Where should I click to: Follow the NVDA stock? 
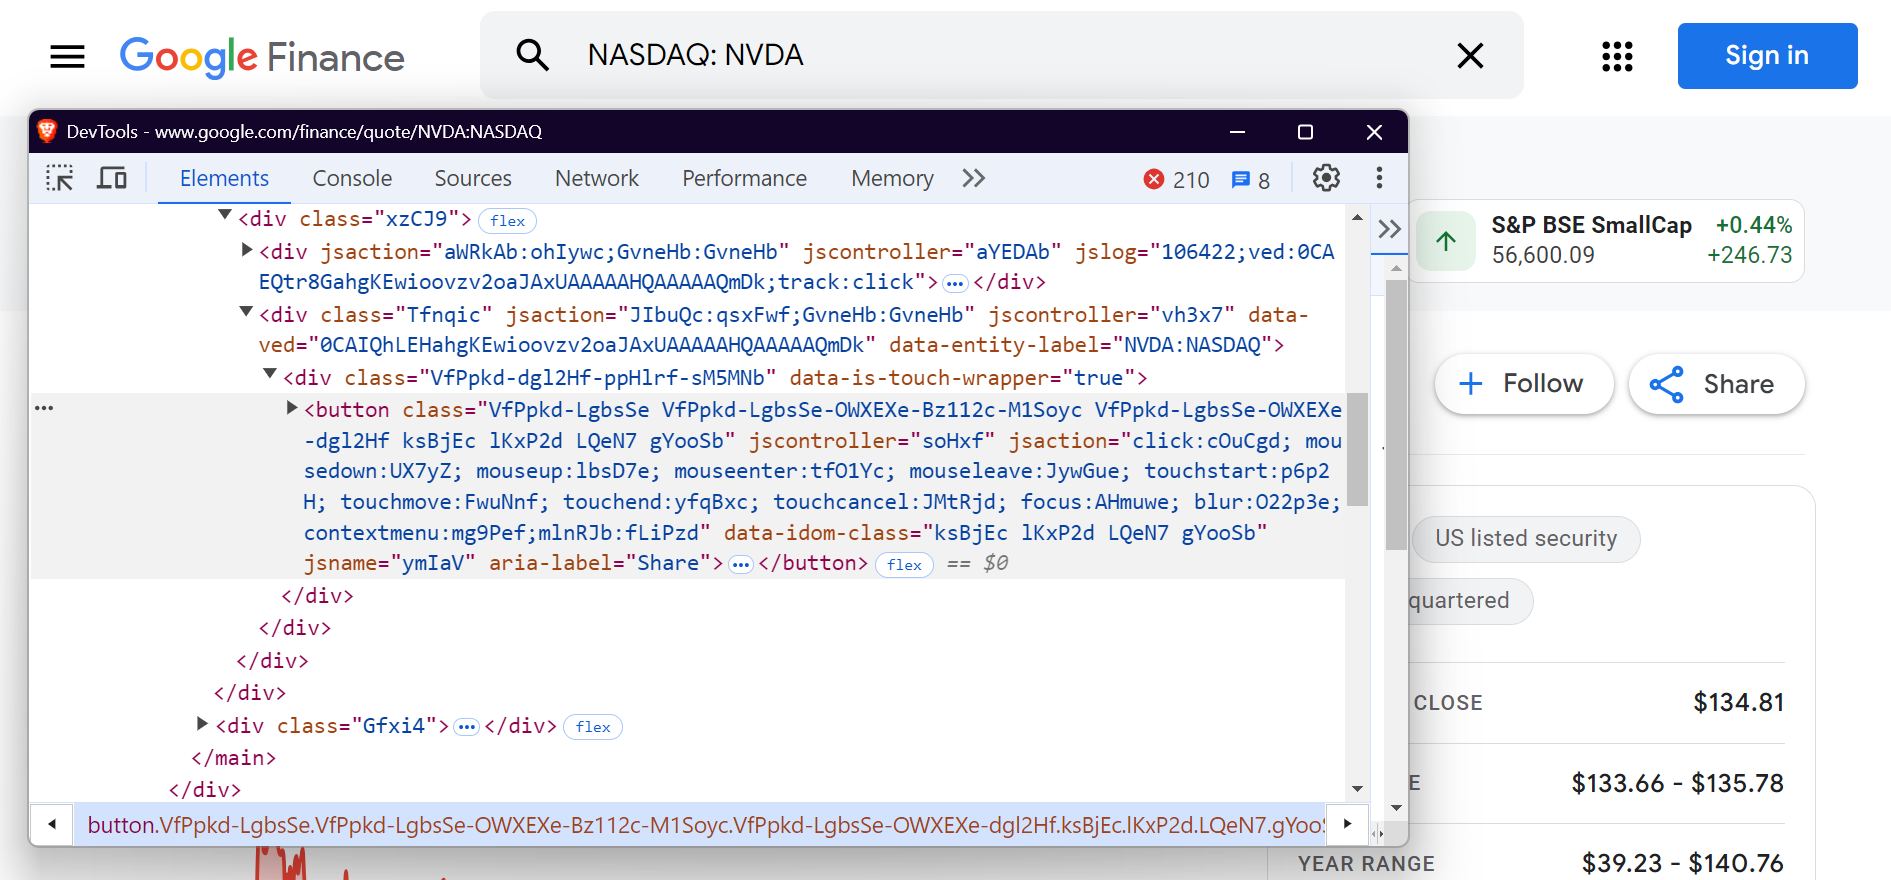[x=1523, y=384]
